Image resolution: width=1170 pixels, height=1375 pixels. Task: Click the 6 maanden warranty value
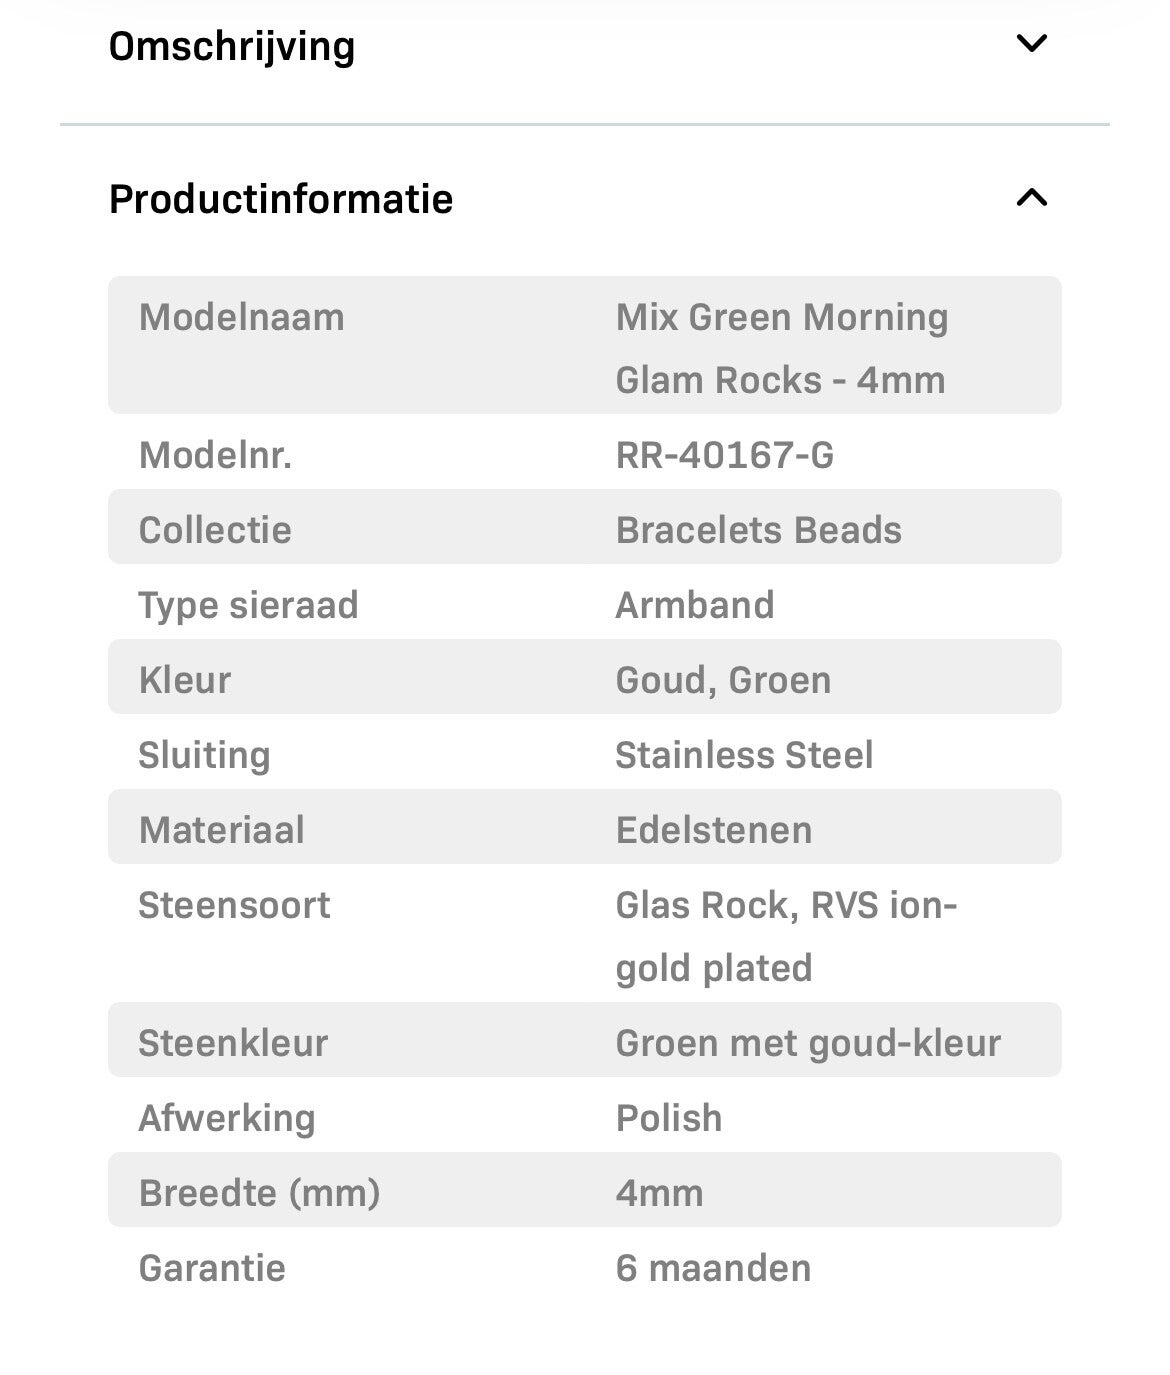713,1268
